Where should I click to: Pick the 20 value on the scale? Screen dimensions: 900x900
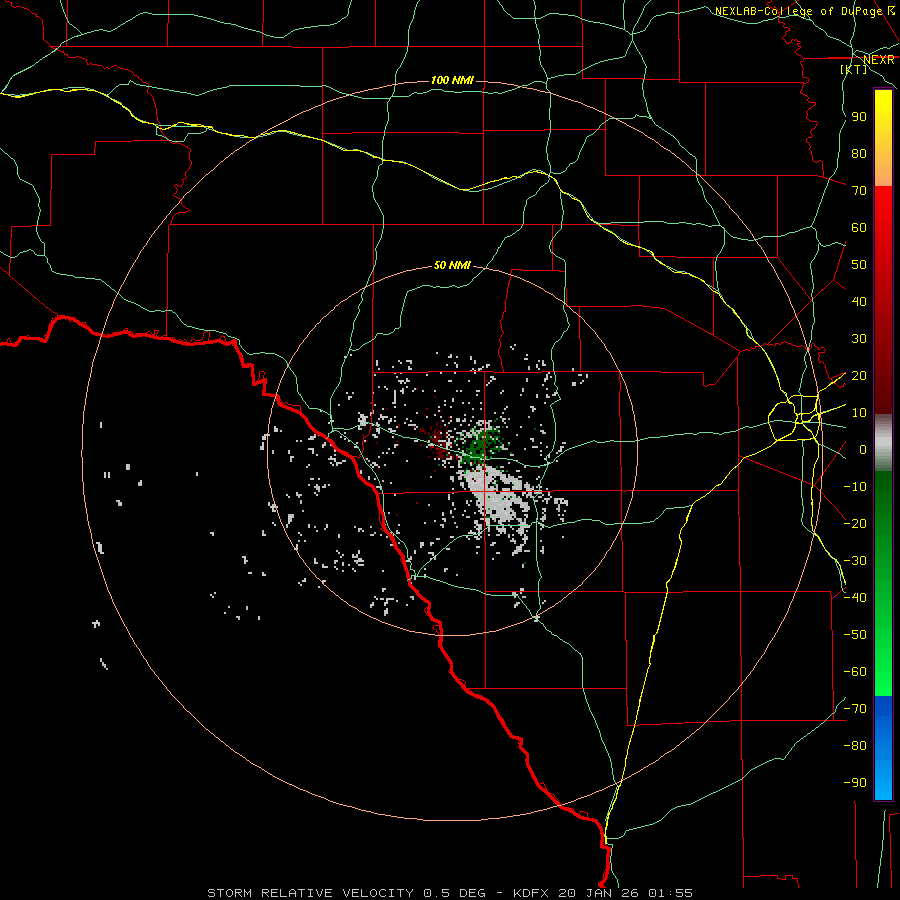pyautogui.click(x=859, y=375)
